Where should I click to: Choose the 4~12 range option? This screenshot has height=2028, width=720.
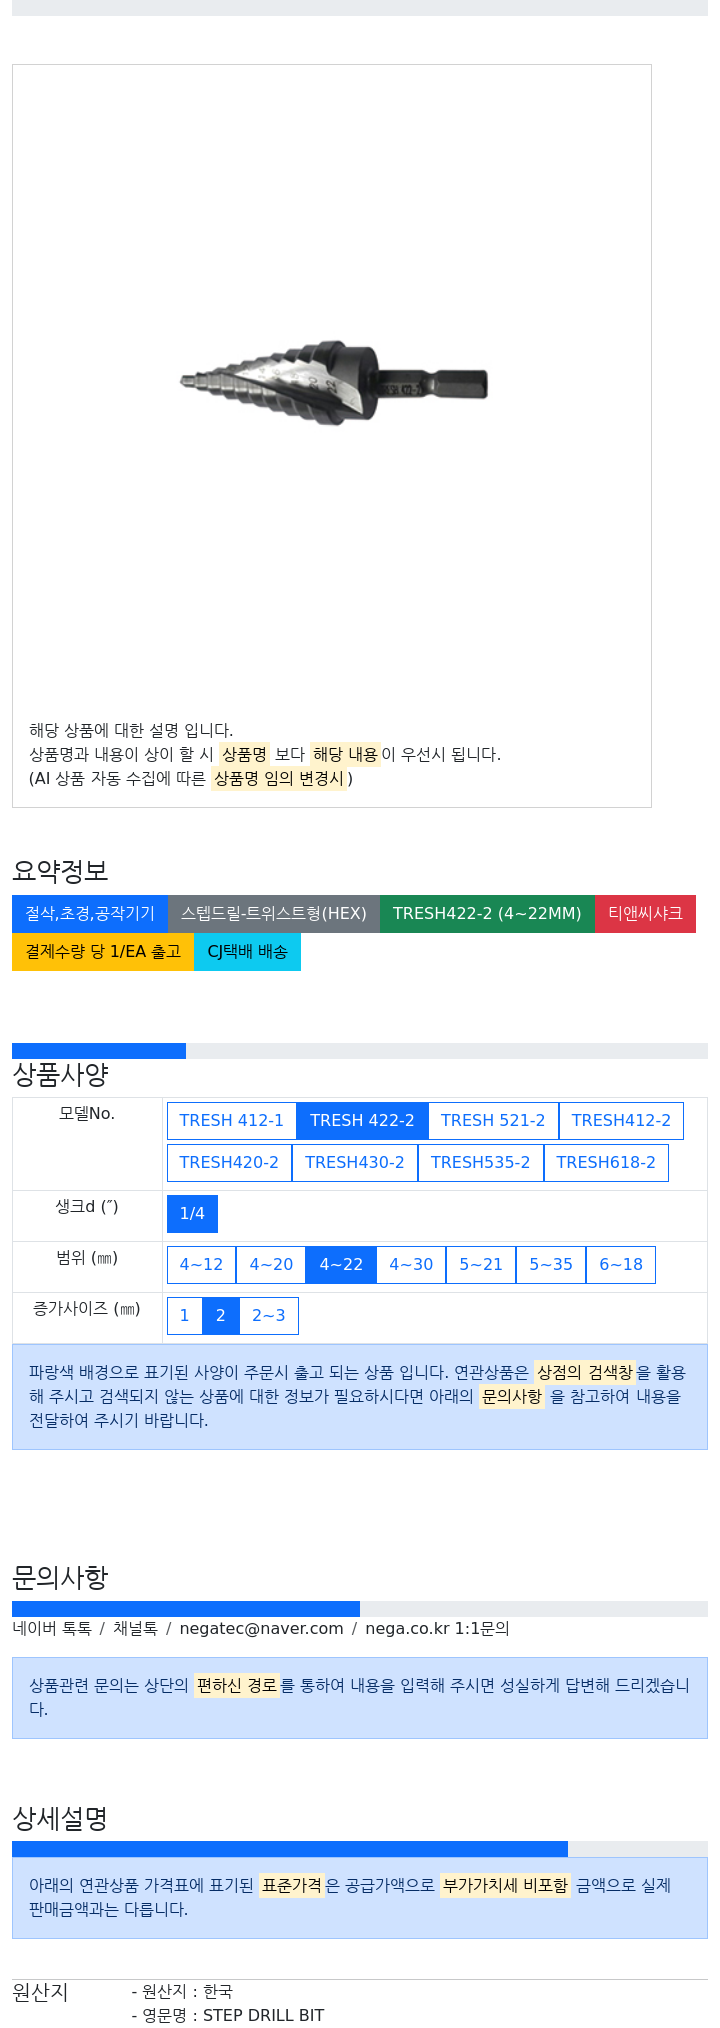pyautogui.click(x=201, y=1265)
